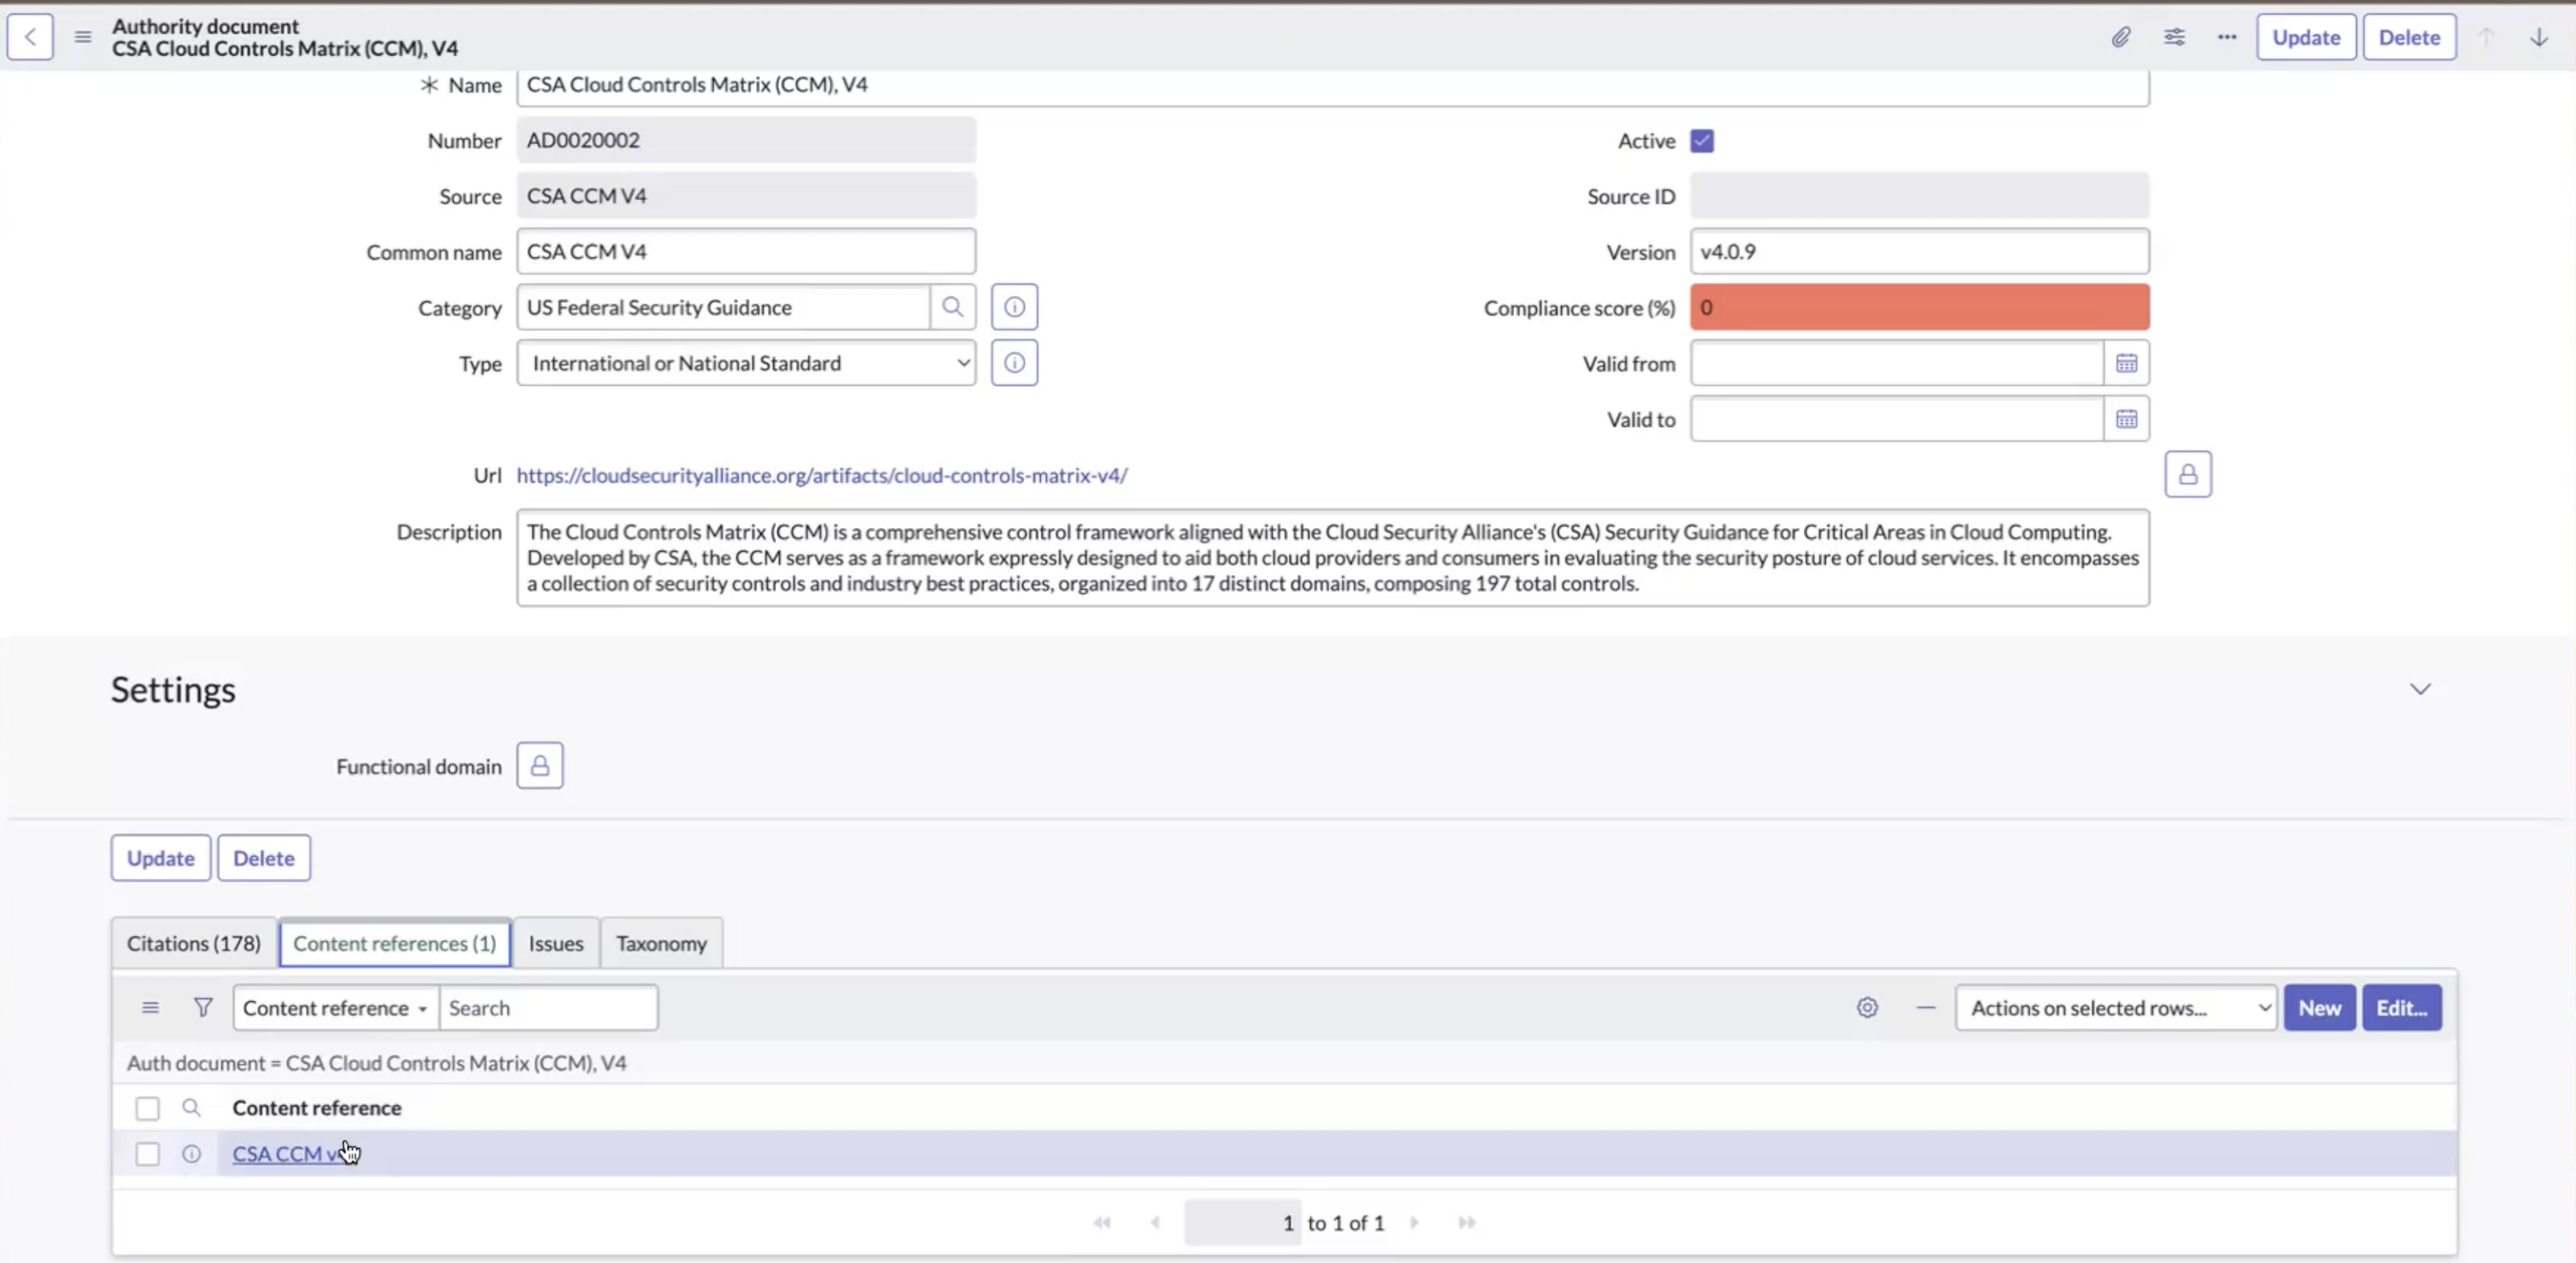Open the Taxonomy tab
The height and width of the screenshot is (1263, 2576).
(x=661, y=943)
